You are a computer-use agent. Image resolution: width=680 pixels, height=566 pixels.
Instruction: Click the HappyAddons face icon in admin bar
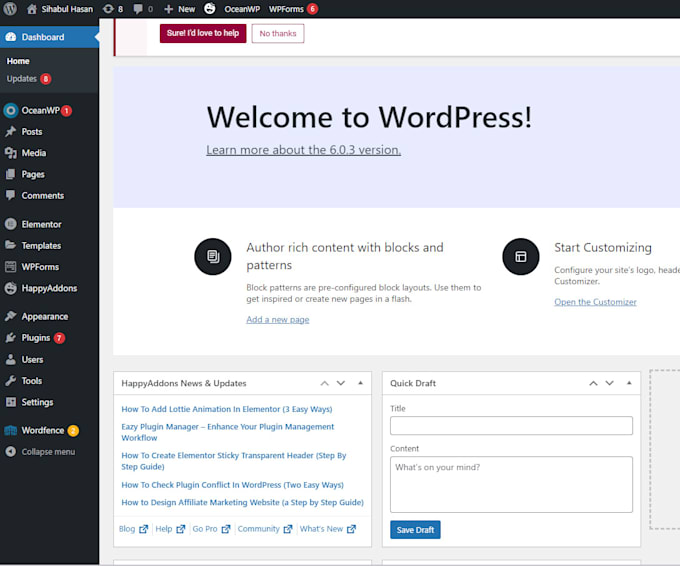pyautogui.click(x=210, y=8)
